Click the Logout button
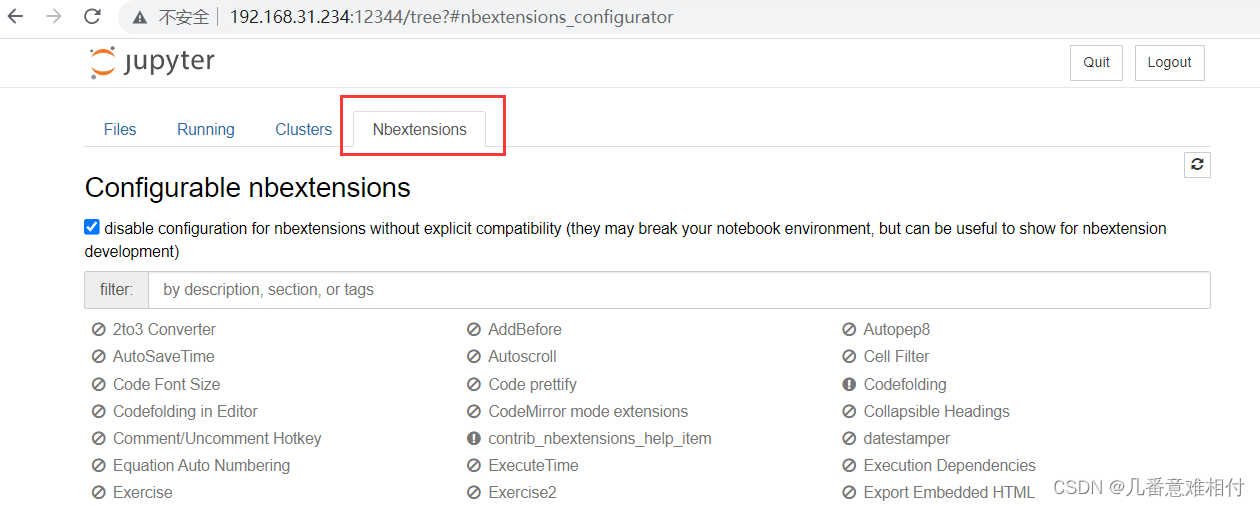The width and height of the screenshot is (1260, 506). pos(1169,62)
